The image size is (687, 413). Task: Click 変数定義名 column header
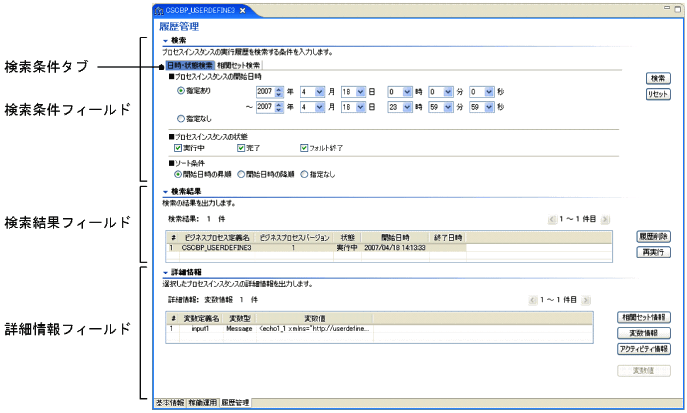[201, 318]
